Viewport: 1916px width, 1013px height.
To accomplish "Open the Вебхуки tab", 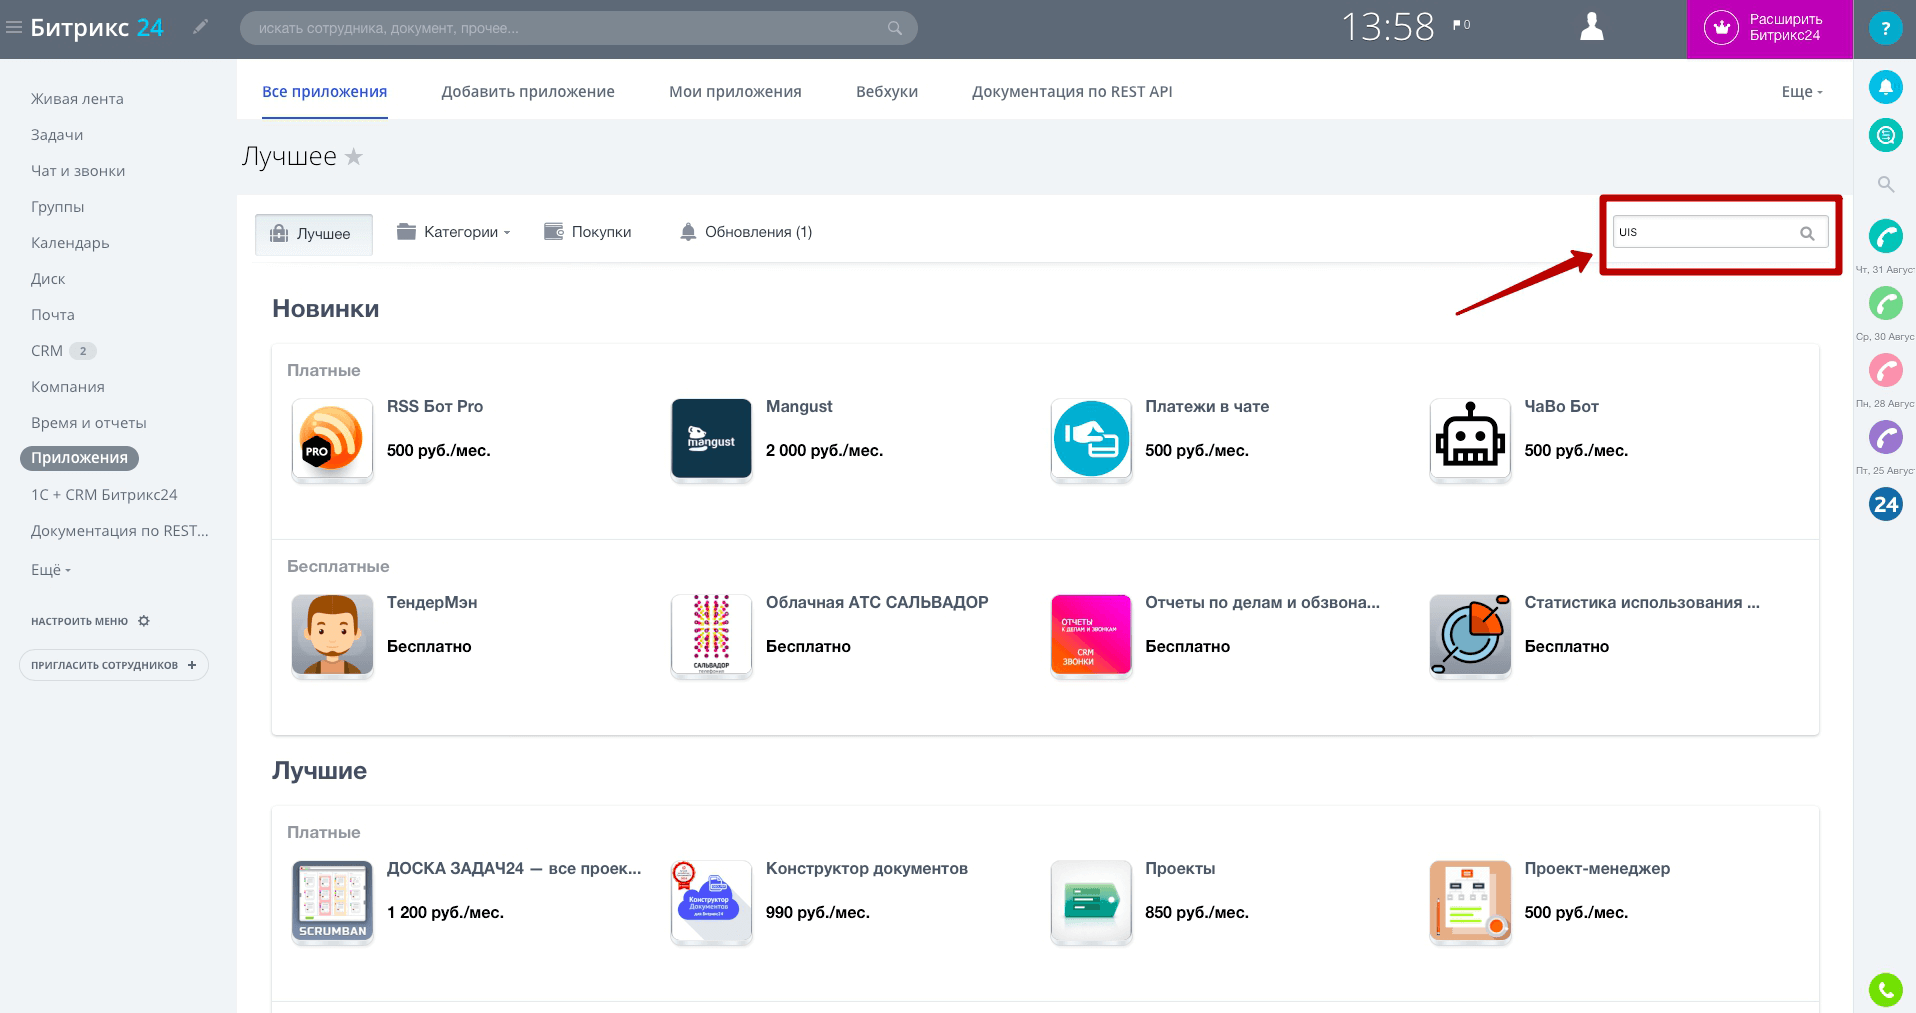I will 886,91.
